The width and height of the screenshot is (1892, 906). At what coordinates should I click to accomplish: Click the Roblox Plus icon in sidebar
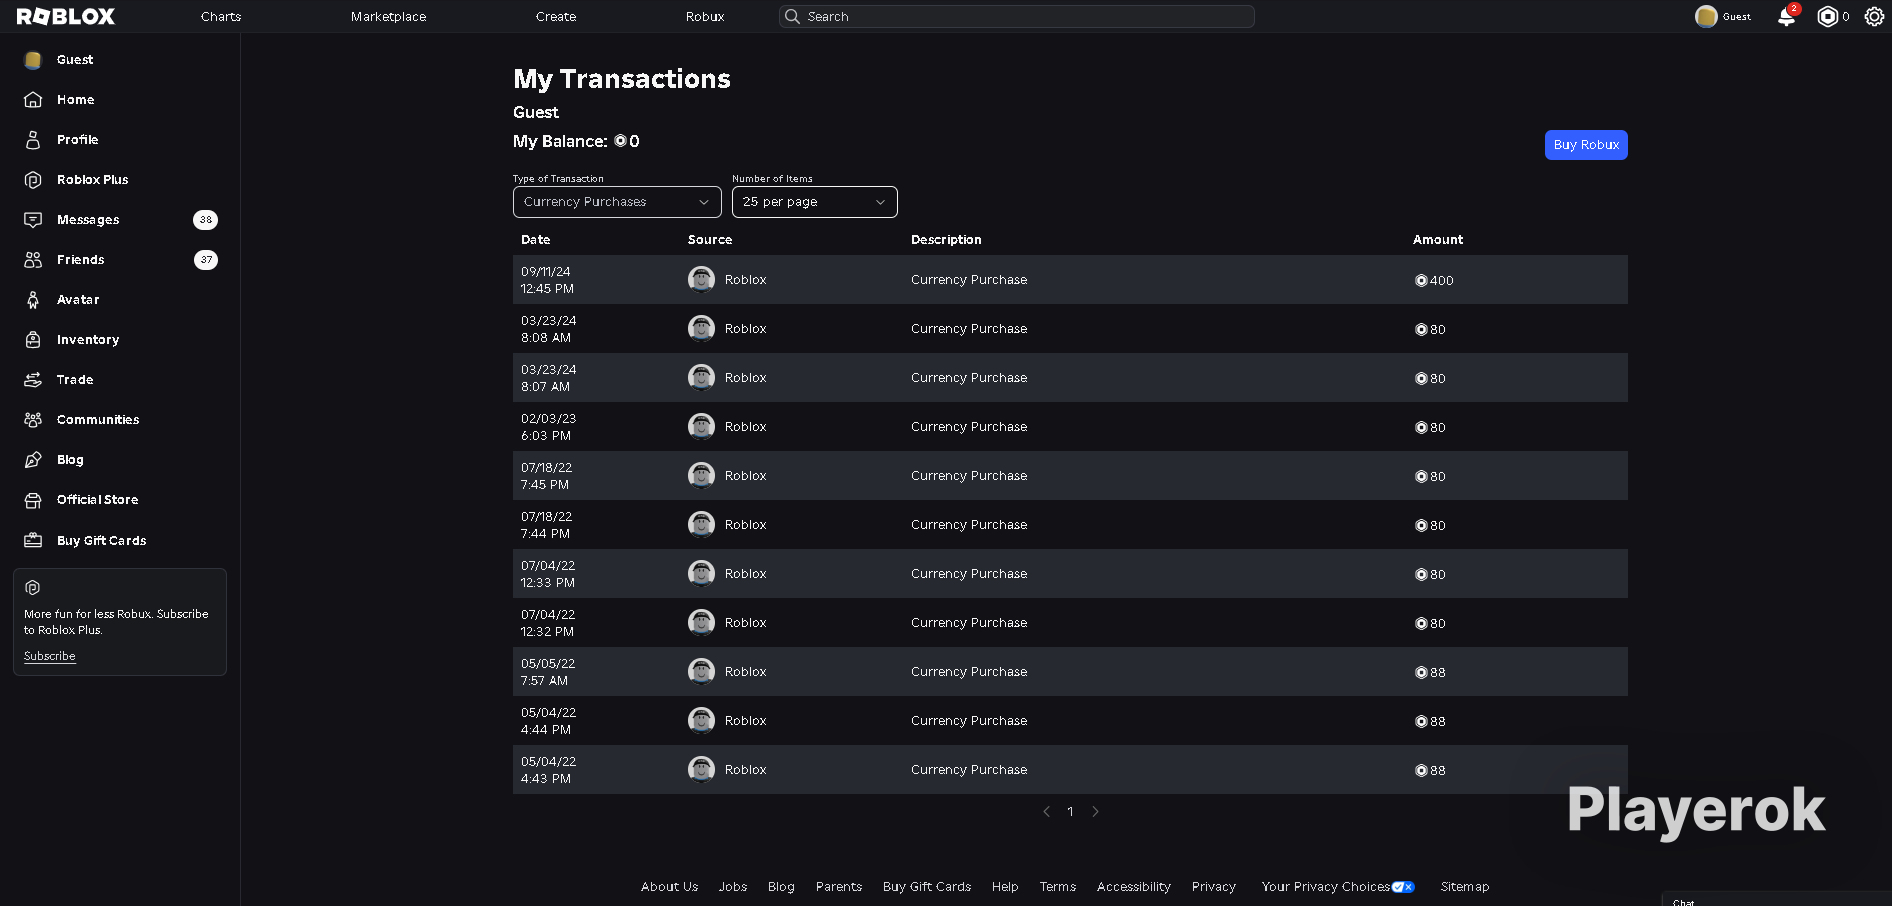pos(33,180)
